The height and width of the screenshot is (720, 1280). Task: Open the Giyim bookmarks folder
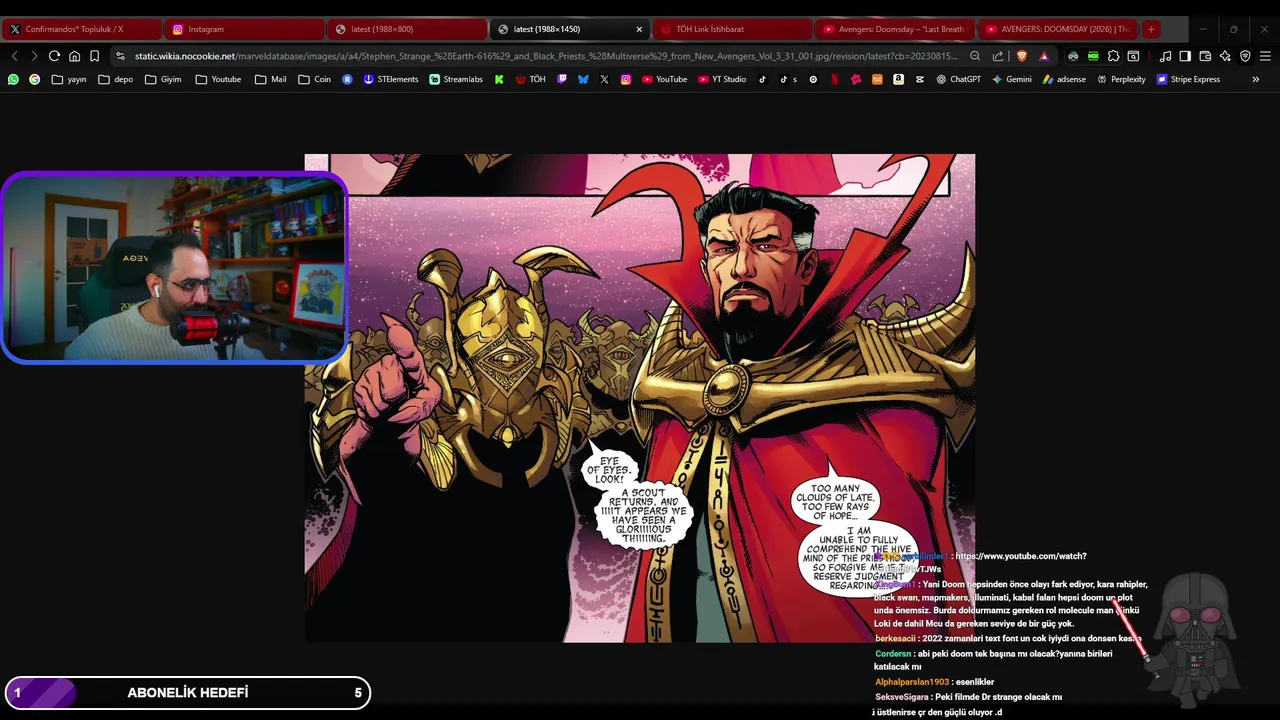[163, 79]
